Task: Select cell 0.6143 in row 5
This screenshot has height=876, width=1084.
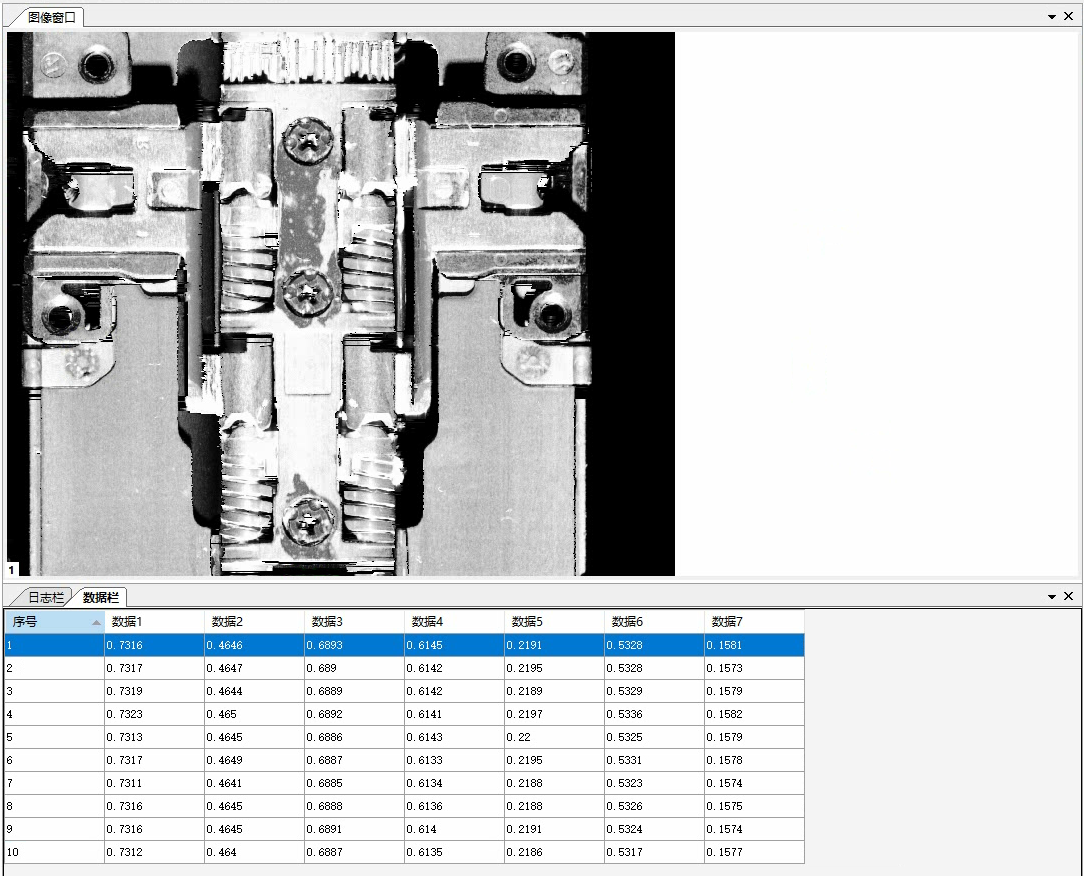Action: 454,737
